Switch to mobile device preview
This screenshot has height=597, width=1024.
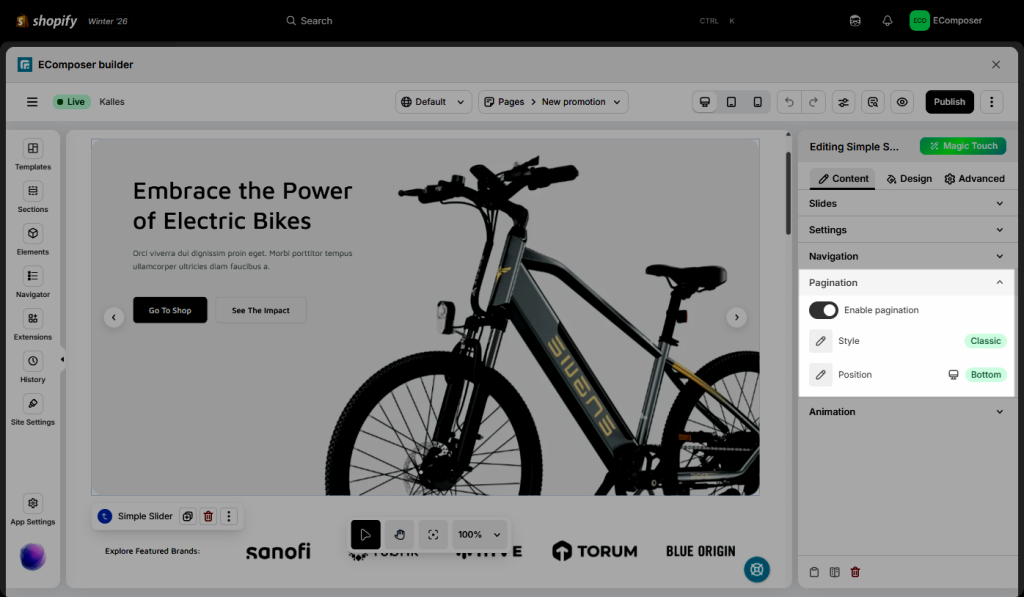pyautogui.click(x=757, y=102)
